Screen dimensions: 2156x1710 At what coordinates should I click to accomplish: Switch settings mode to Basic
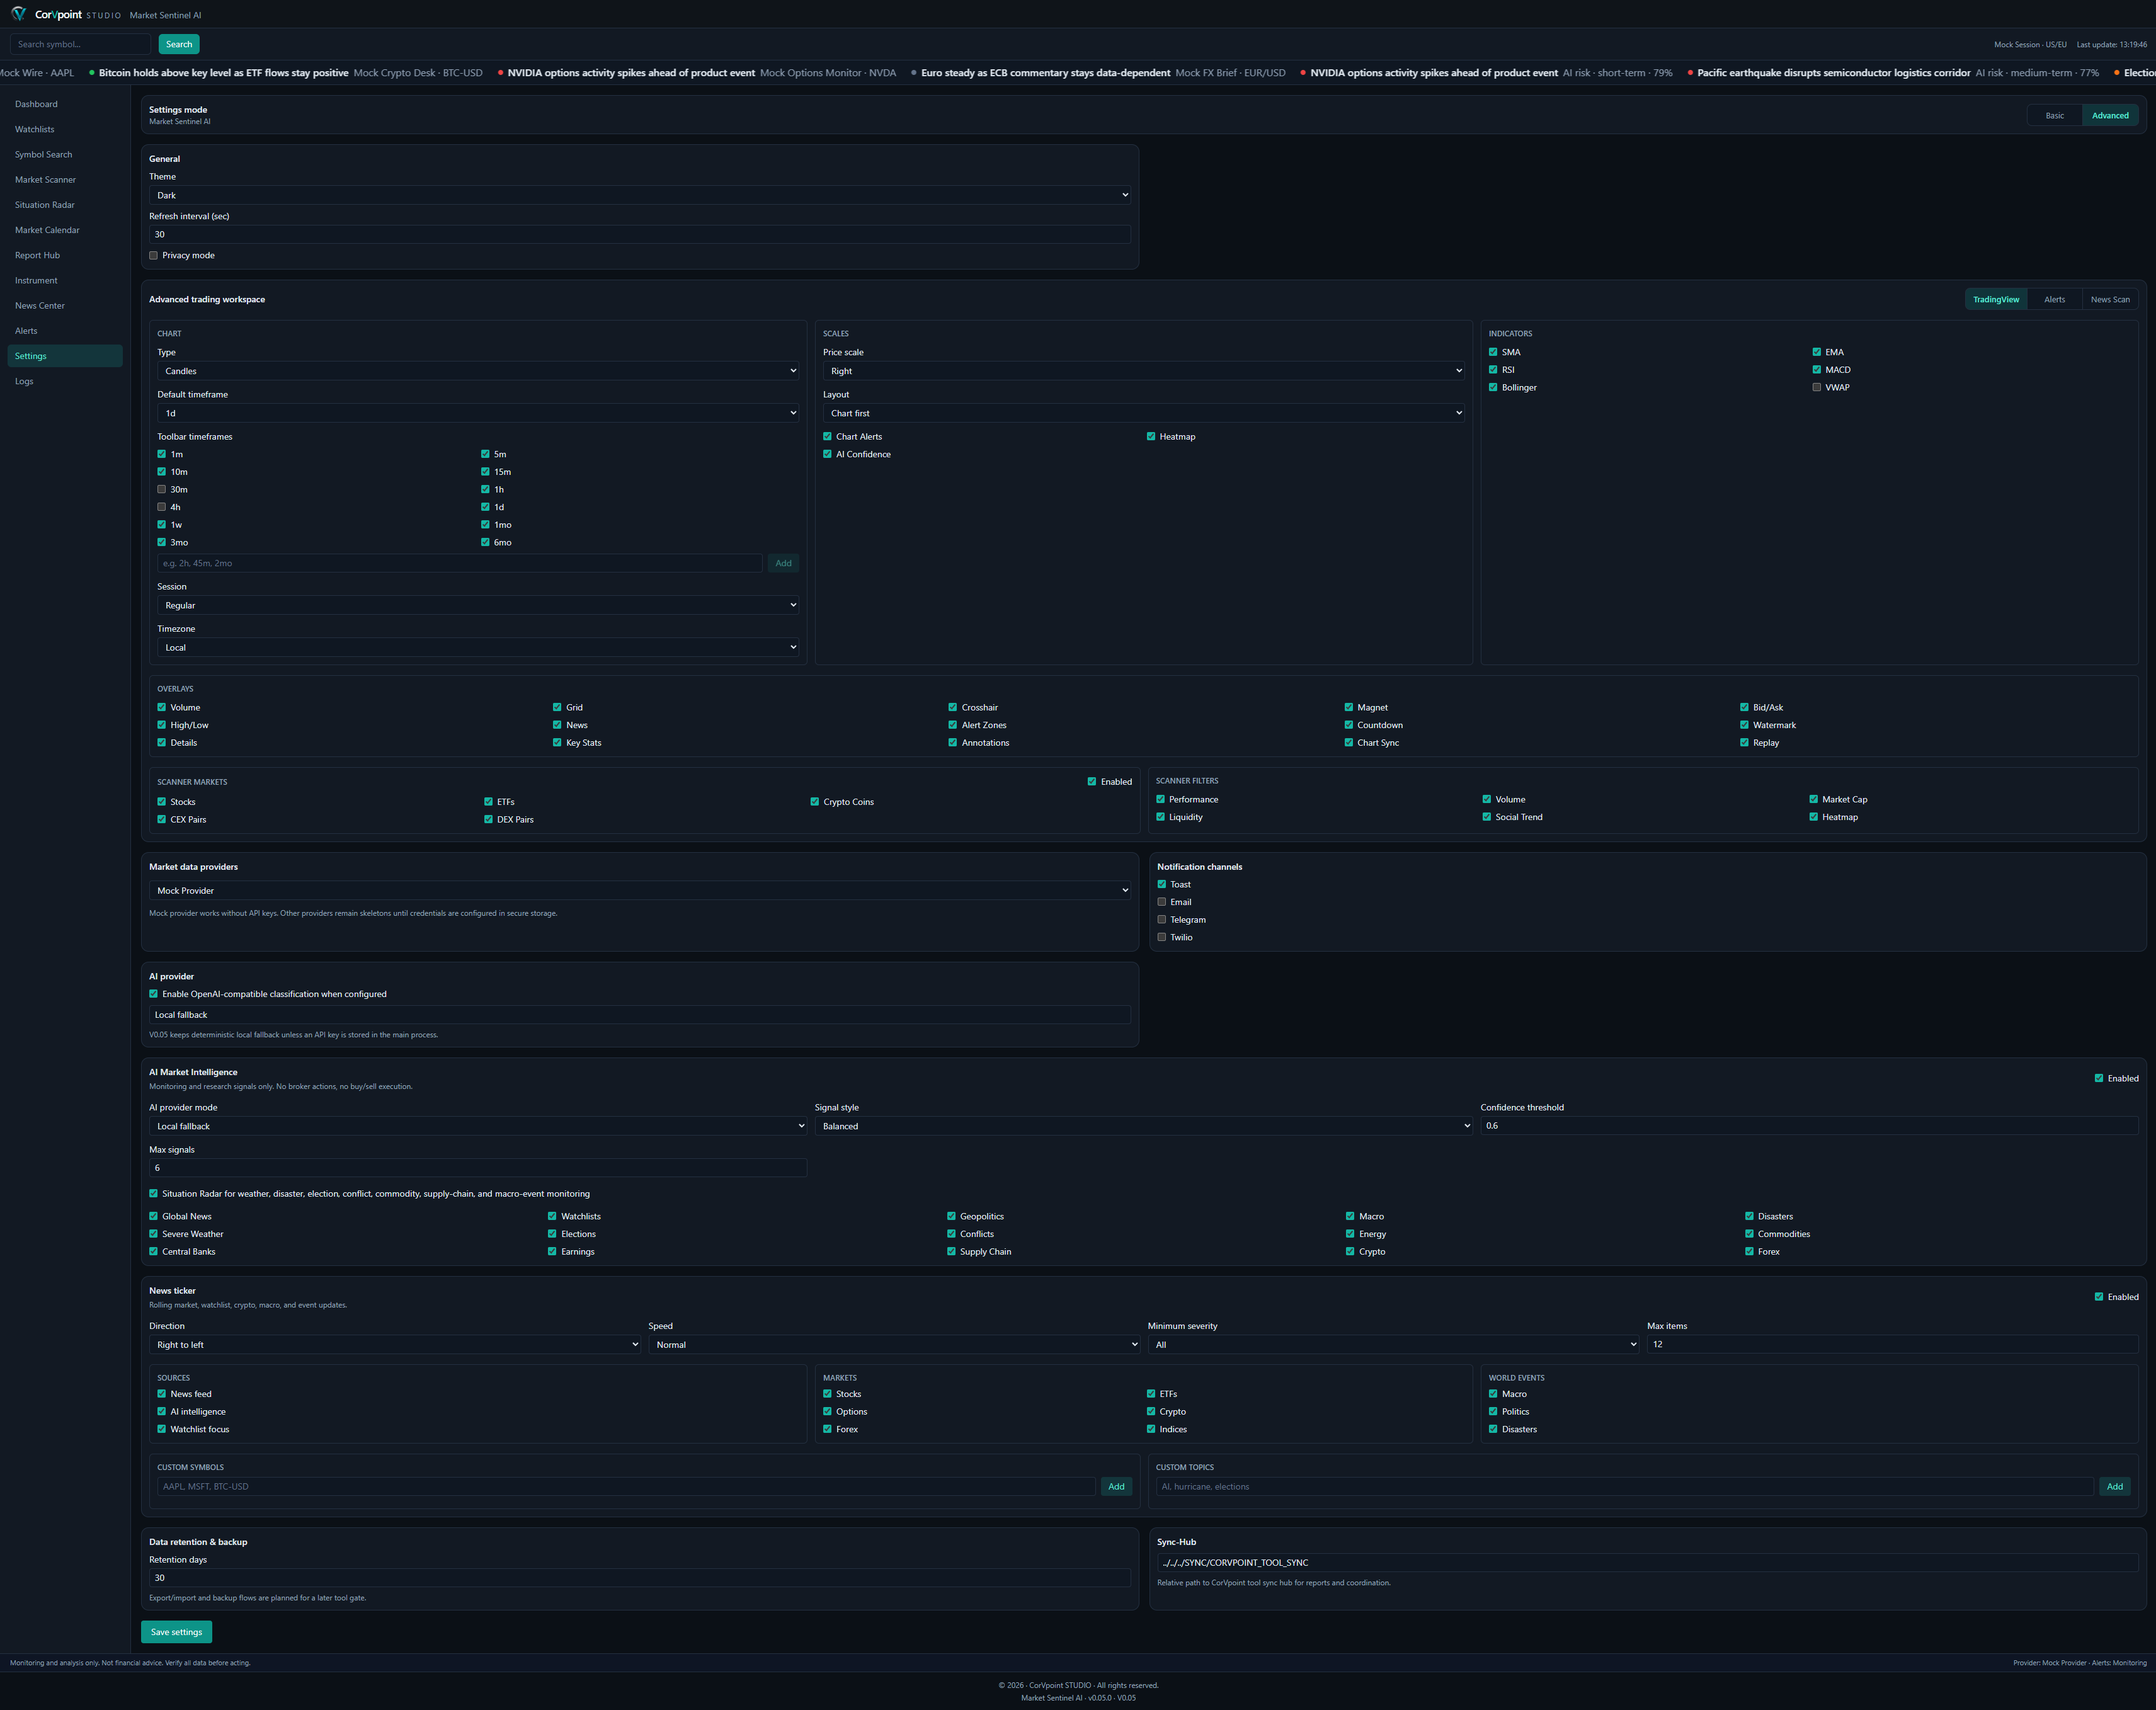pos(2054,115)
